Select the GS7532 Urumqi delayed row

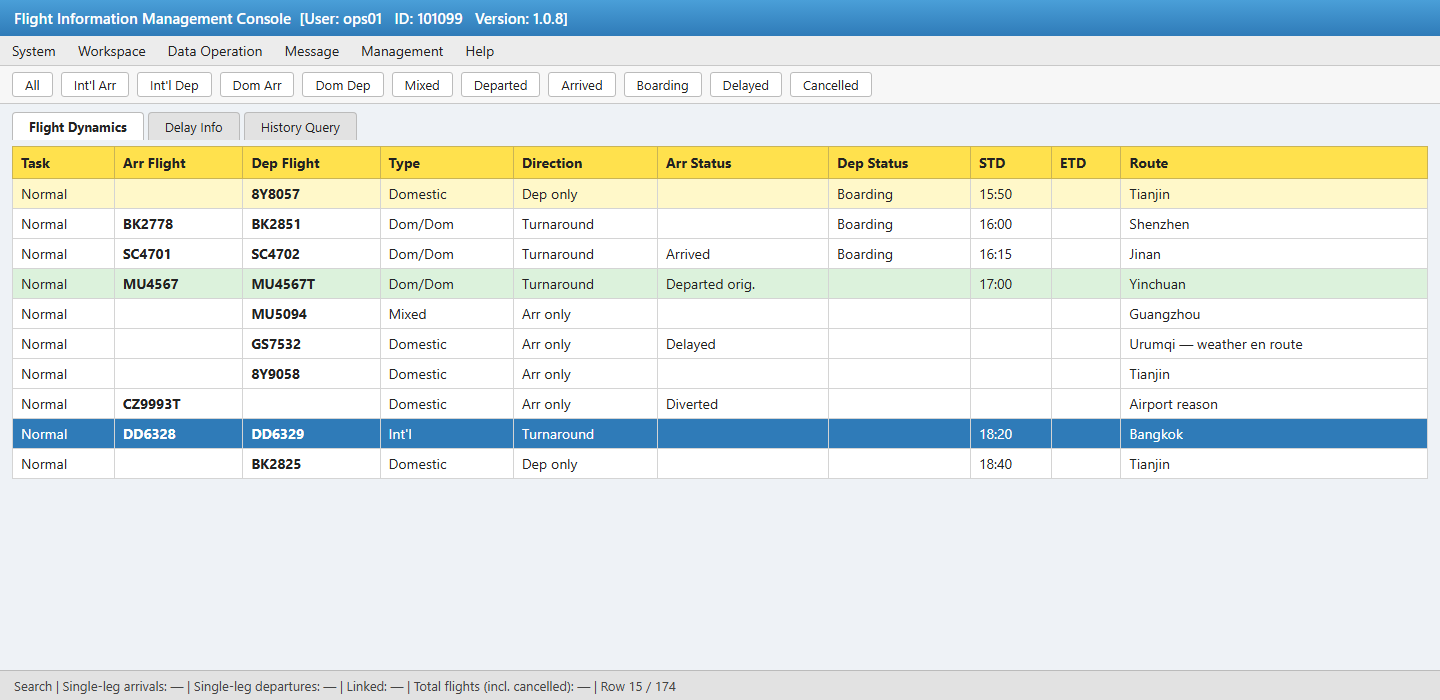point(720,344)
